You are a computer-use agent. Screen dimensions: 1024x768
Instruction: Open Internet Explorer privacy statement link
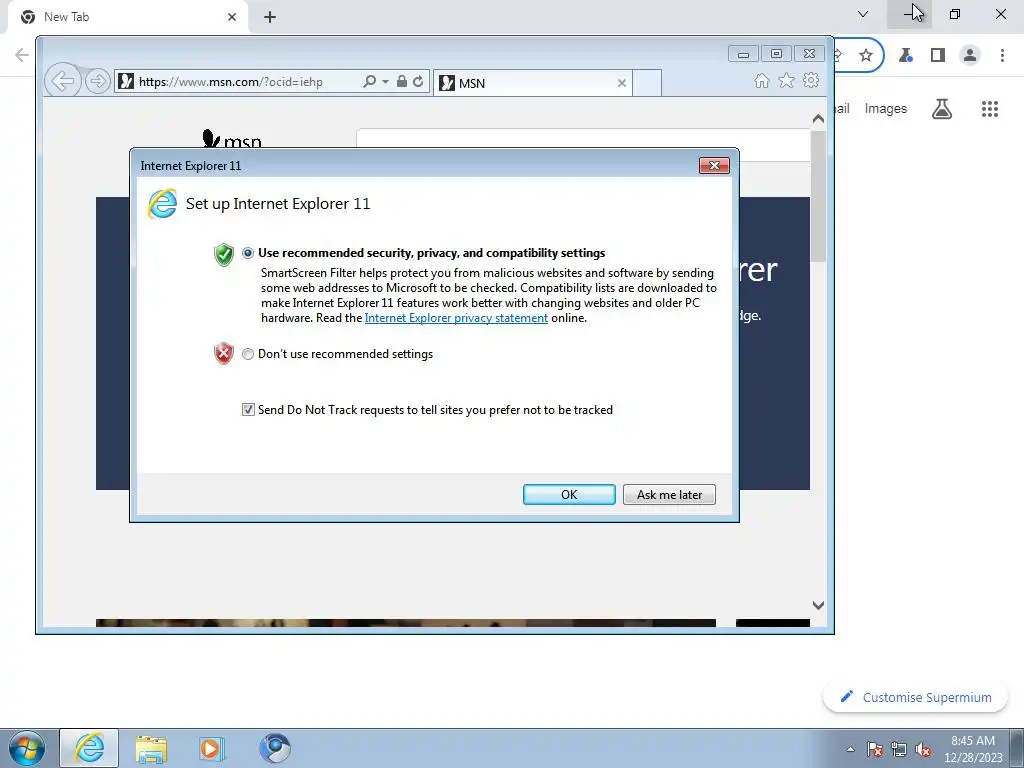(456, 318)
